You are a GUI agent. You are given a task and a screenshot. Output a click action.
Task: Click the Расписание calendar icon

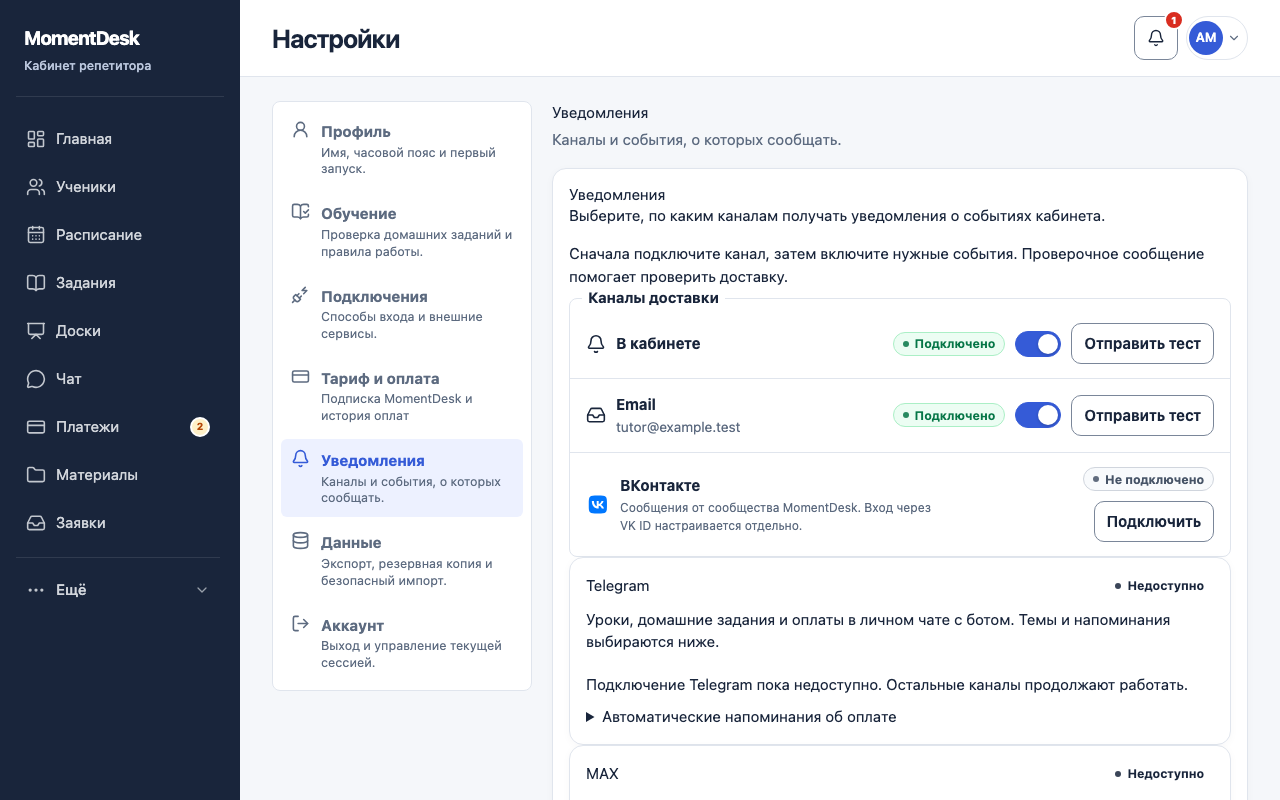point(36,235)
